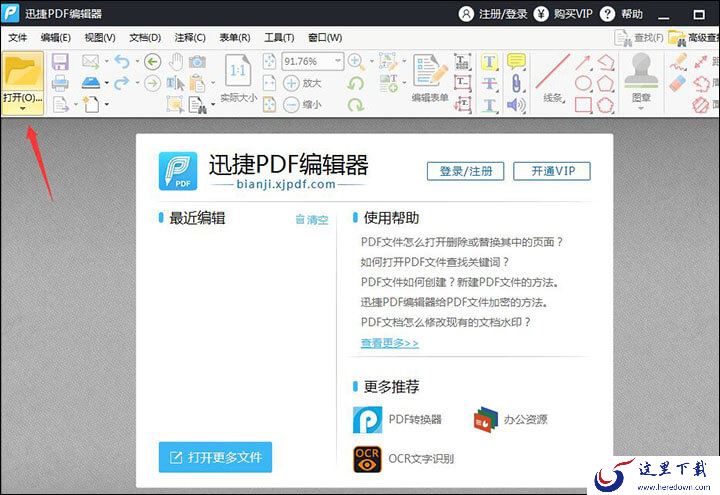The width and height of the screenshot is (720, 495).
Task: Click the 打开更多文件 button
Action: tap(215, 457)
